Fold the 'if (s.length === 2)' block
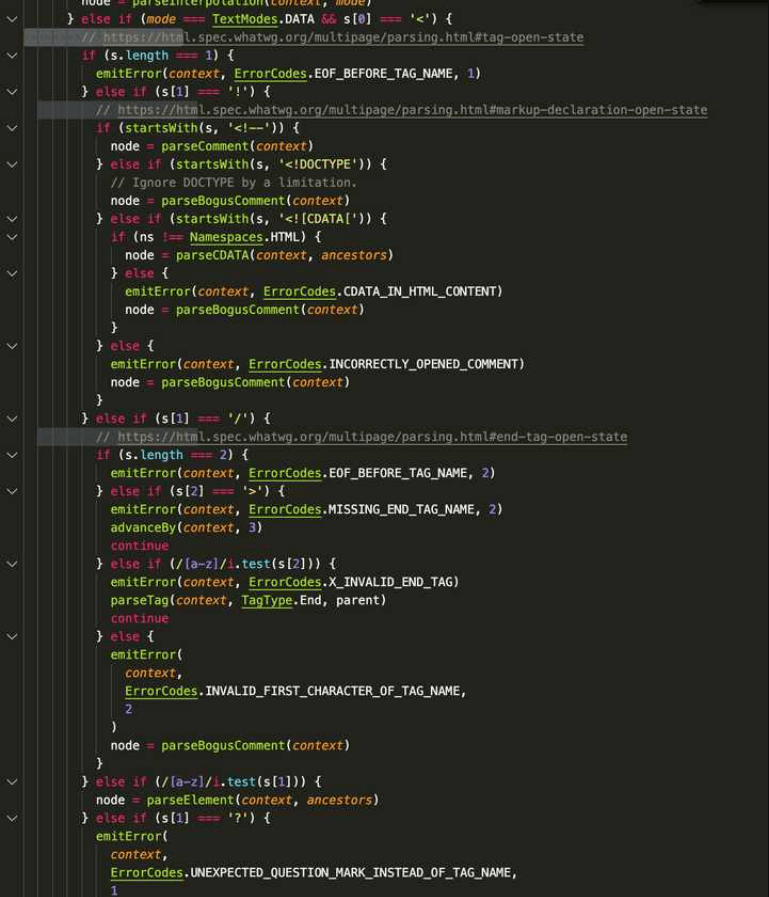769x897 pixels. [12, 455]
